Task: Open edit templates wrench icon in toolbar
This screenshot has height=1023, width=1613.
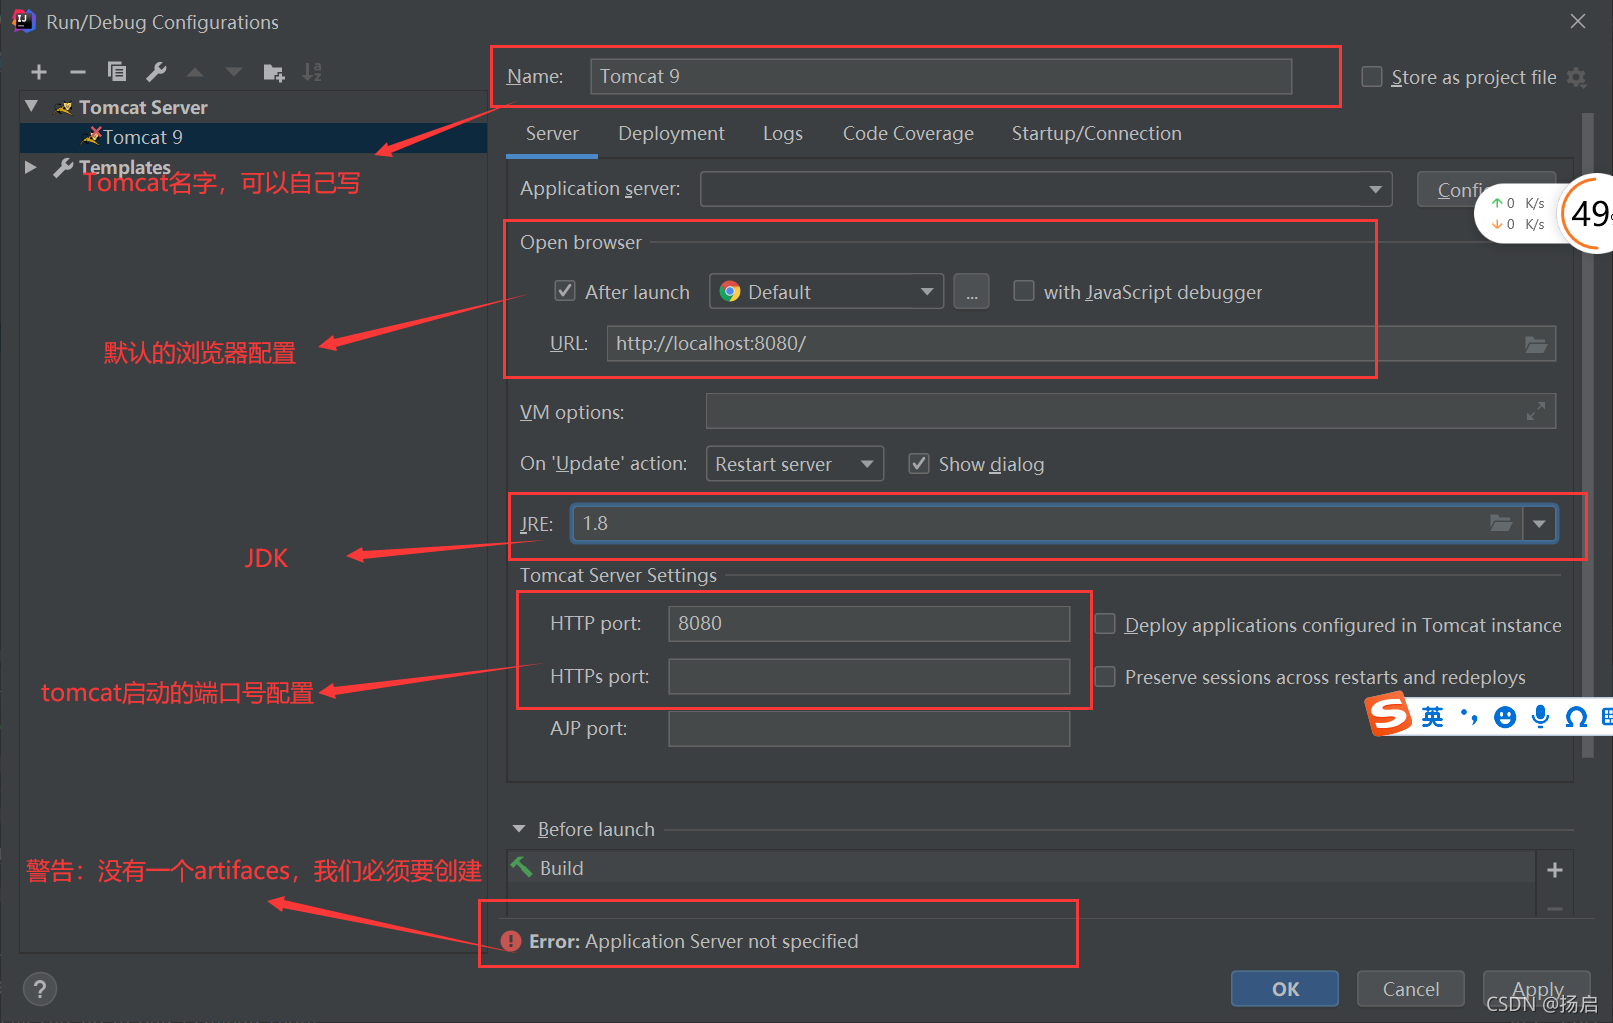Action: [x=156, y=72]
